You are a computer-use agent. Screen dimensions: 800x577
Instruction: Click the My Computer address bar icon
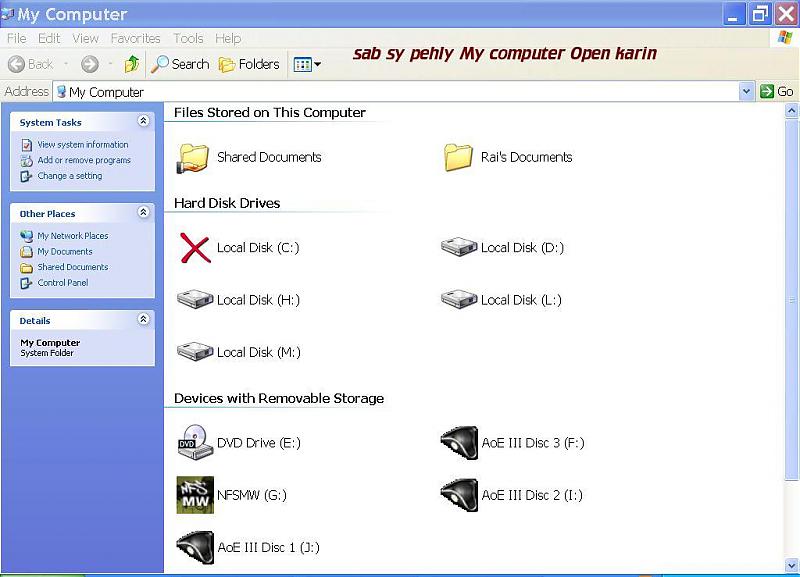click(61, 92)
